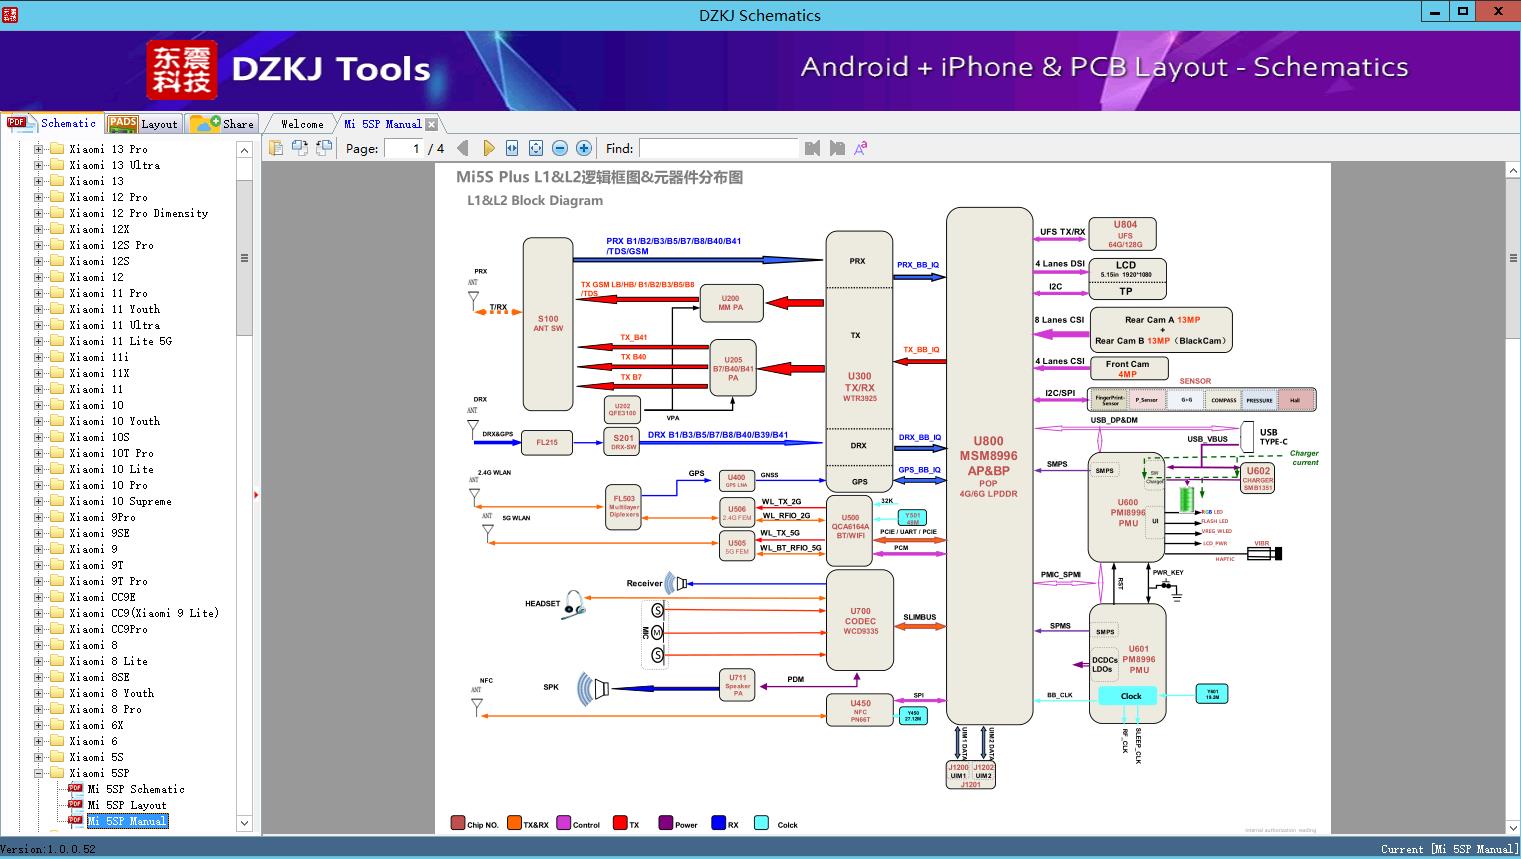Close the Mi 5SP Manual tab
Screen dimensions: 1521x859
click(x=431, y=124)
